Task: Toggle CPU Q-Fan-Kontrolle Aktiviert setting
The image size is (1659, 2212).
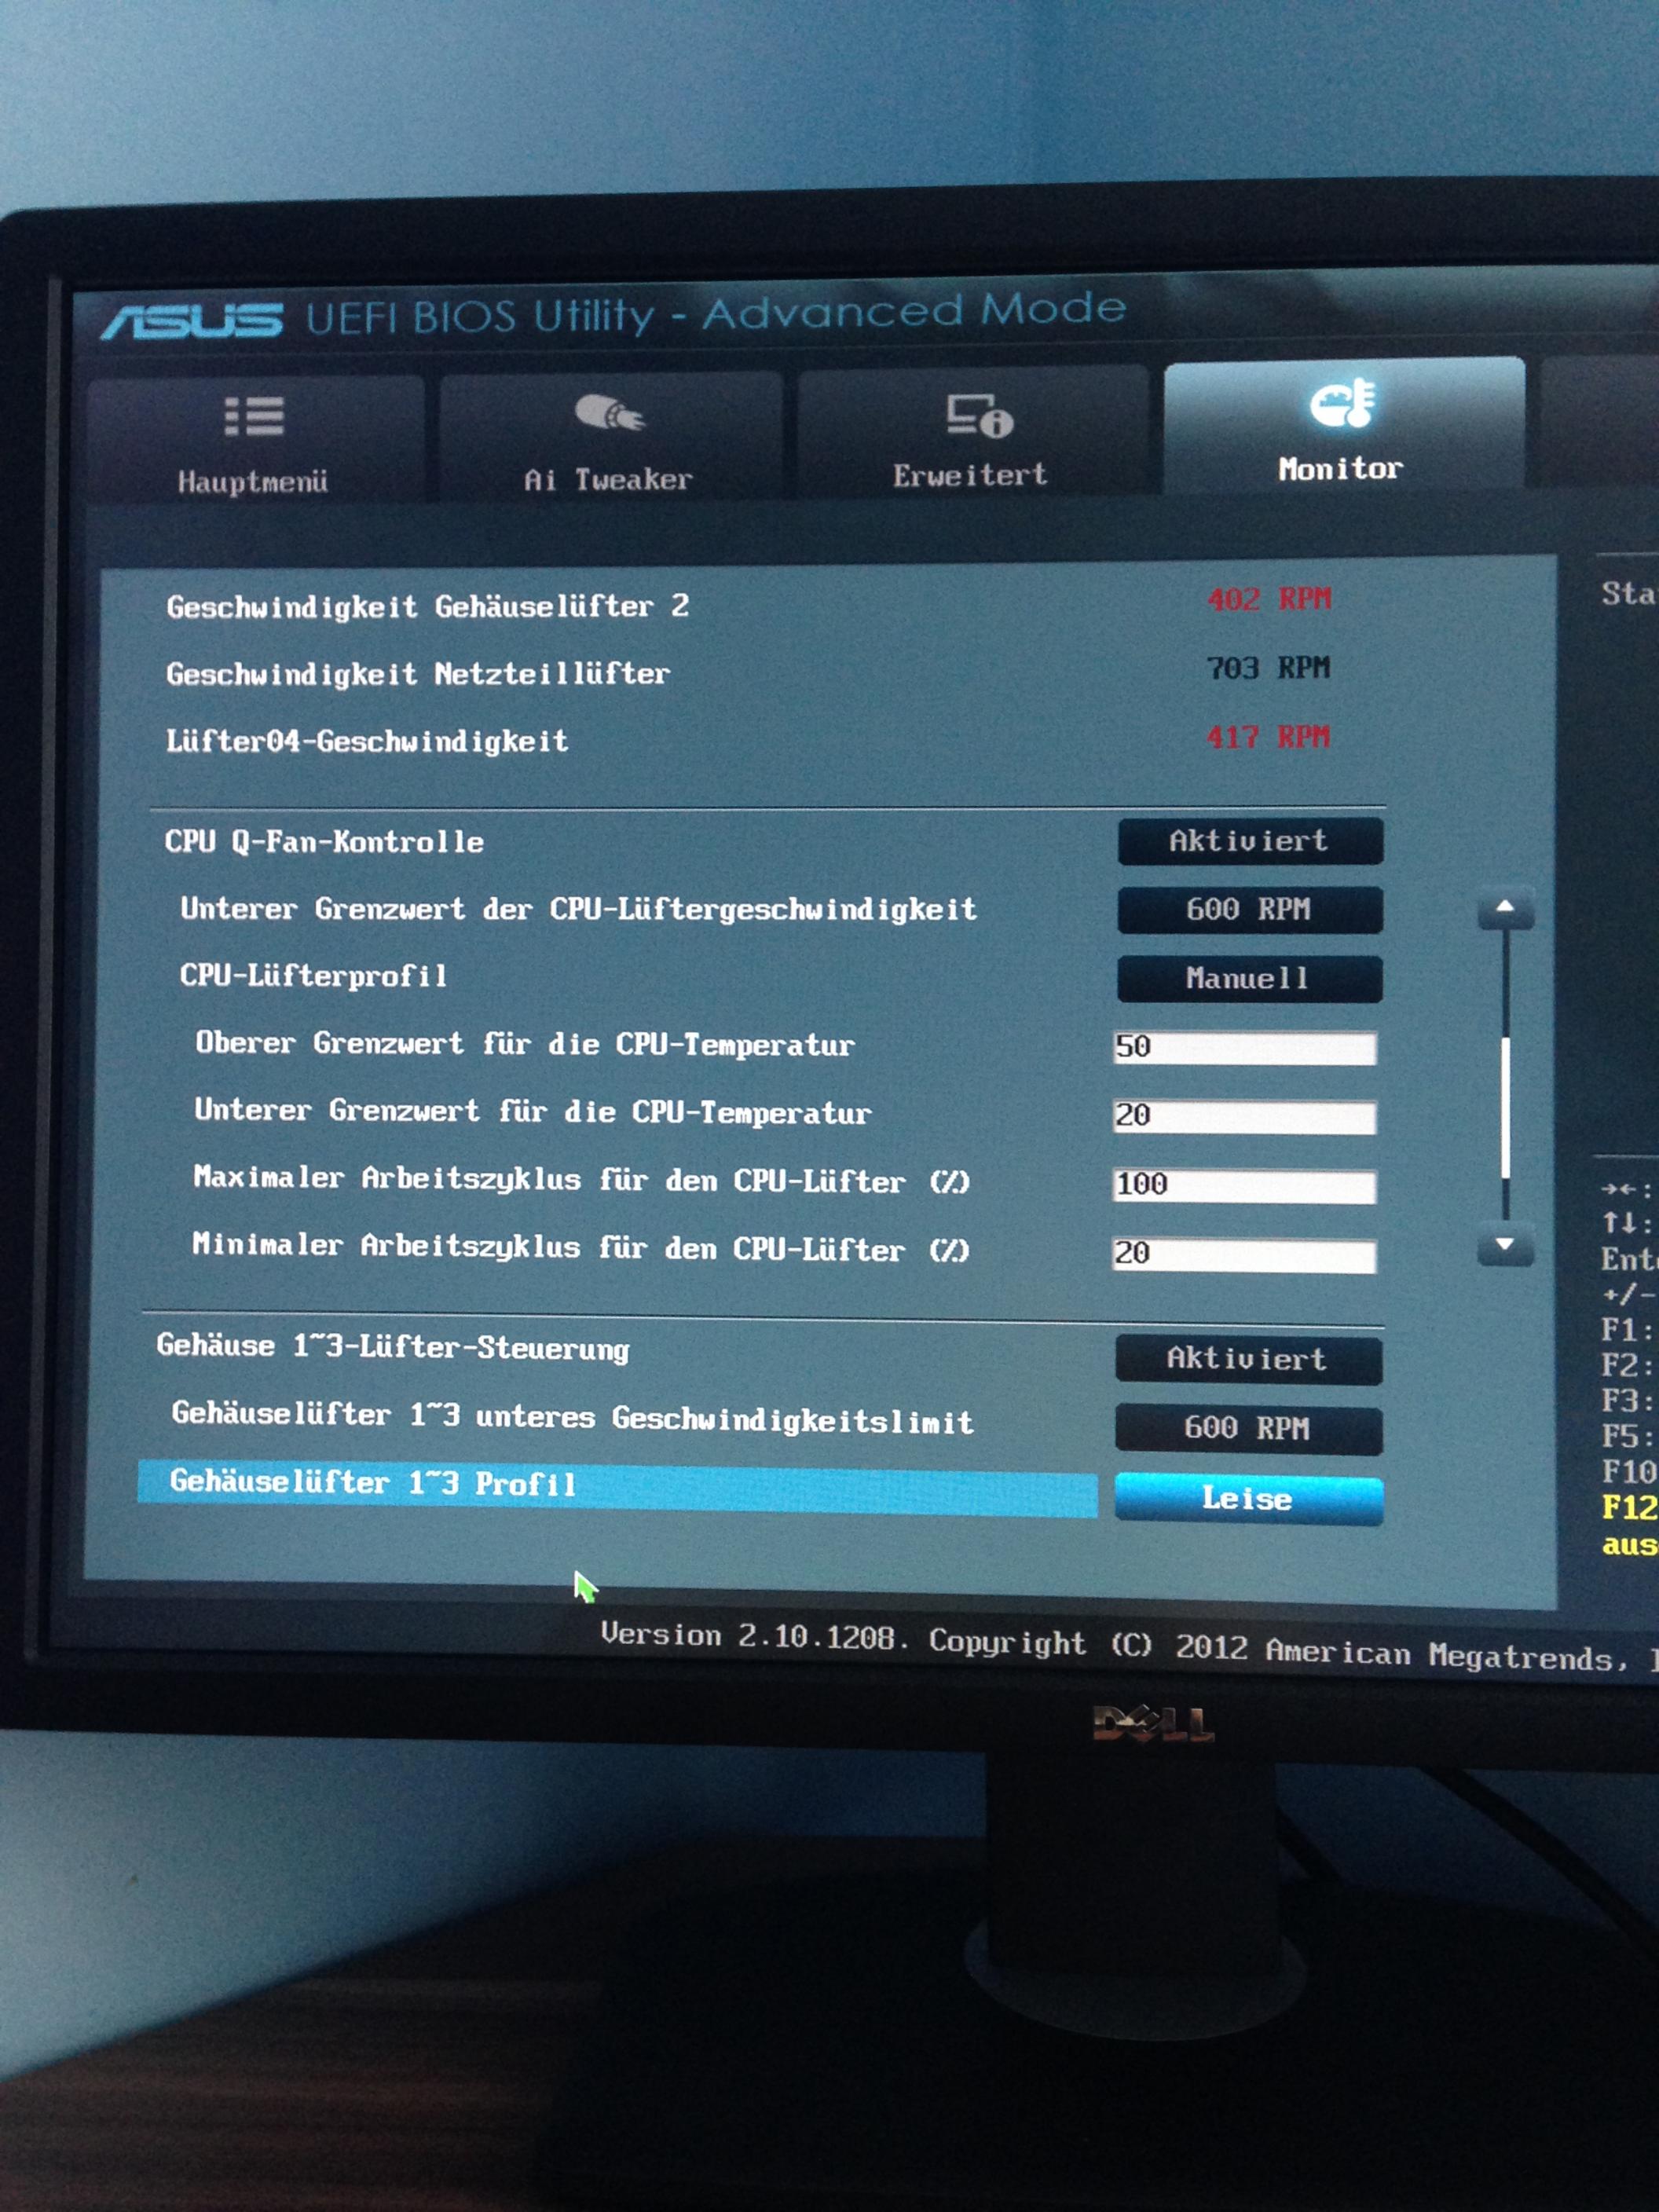Action: 1250,841
